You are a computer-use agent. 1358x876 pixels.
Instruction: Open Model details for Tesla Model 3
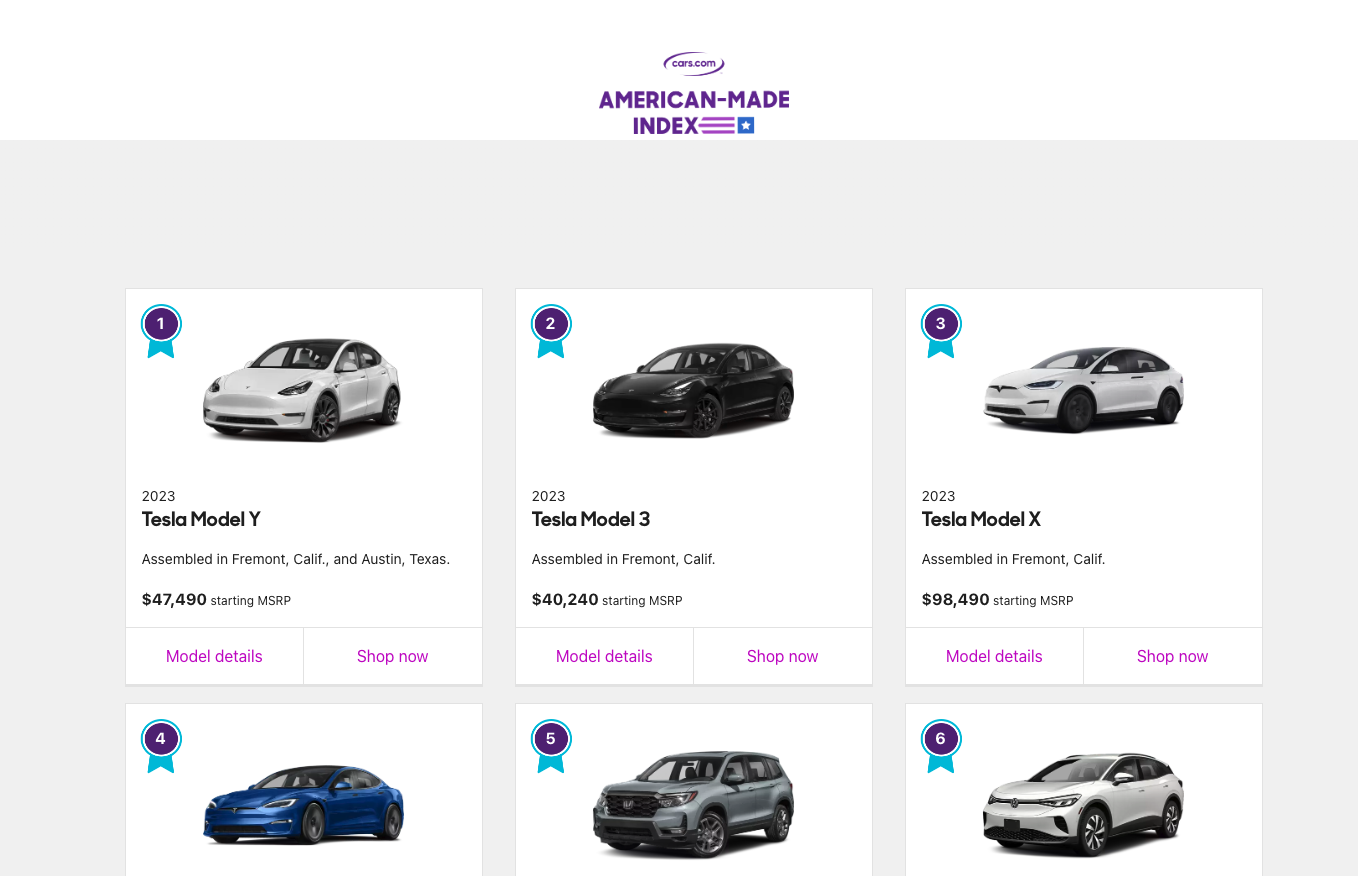pyautogui.click(x=604, y=656)
